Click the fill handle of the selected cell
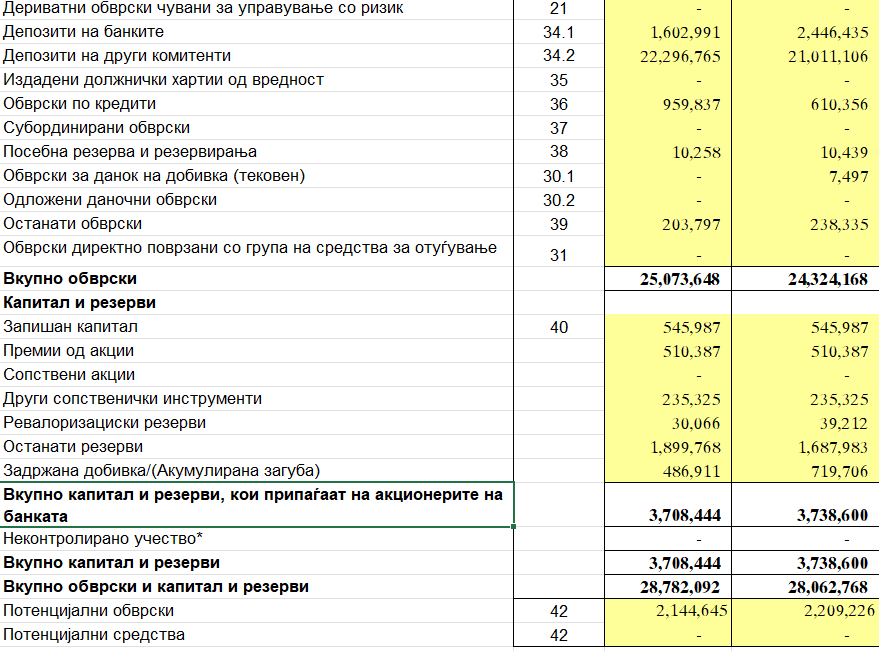Image resolution: width=879 pixels, height=651 pixels. (514, 525)
